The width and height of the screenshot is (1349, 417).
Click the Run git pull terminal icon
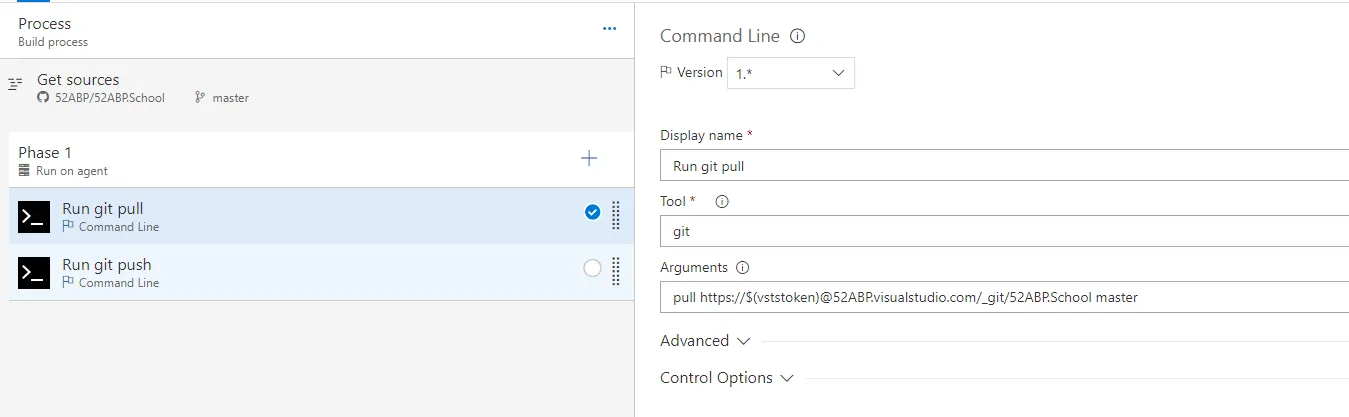pos(34,216)
